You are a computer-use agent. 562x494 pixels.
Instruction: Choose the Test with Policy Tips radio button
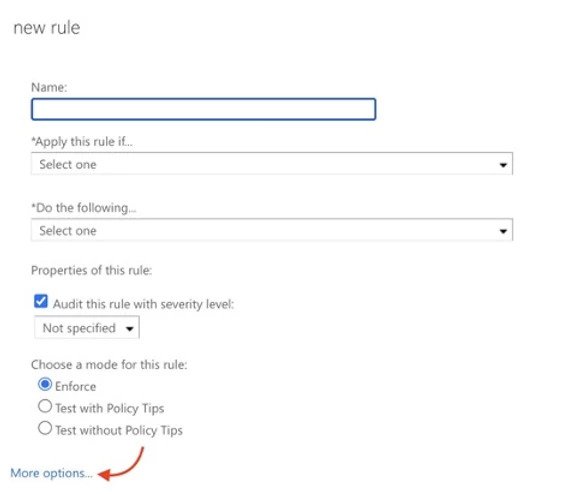[45, 406]
